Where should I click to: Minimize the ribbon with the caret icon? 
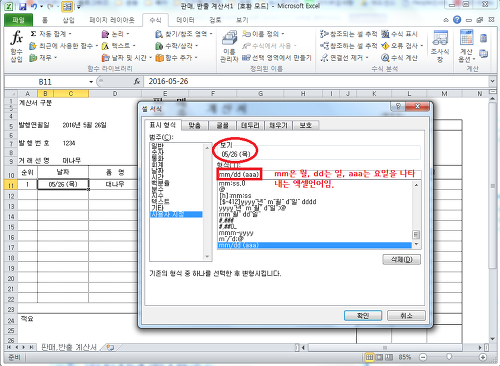point(446,20)
